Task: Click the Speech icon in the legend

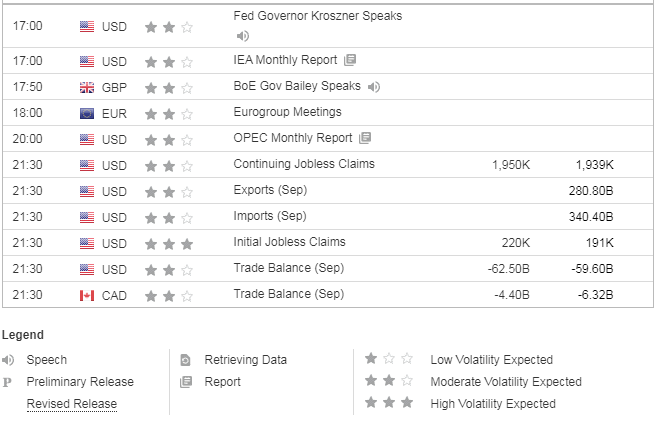Action: (8, 360)
